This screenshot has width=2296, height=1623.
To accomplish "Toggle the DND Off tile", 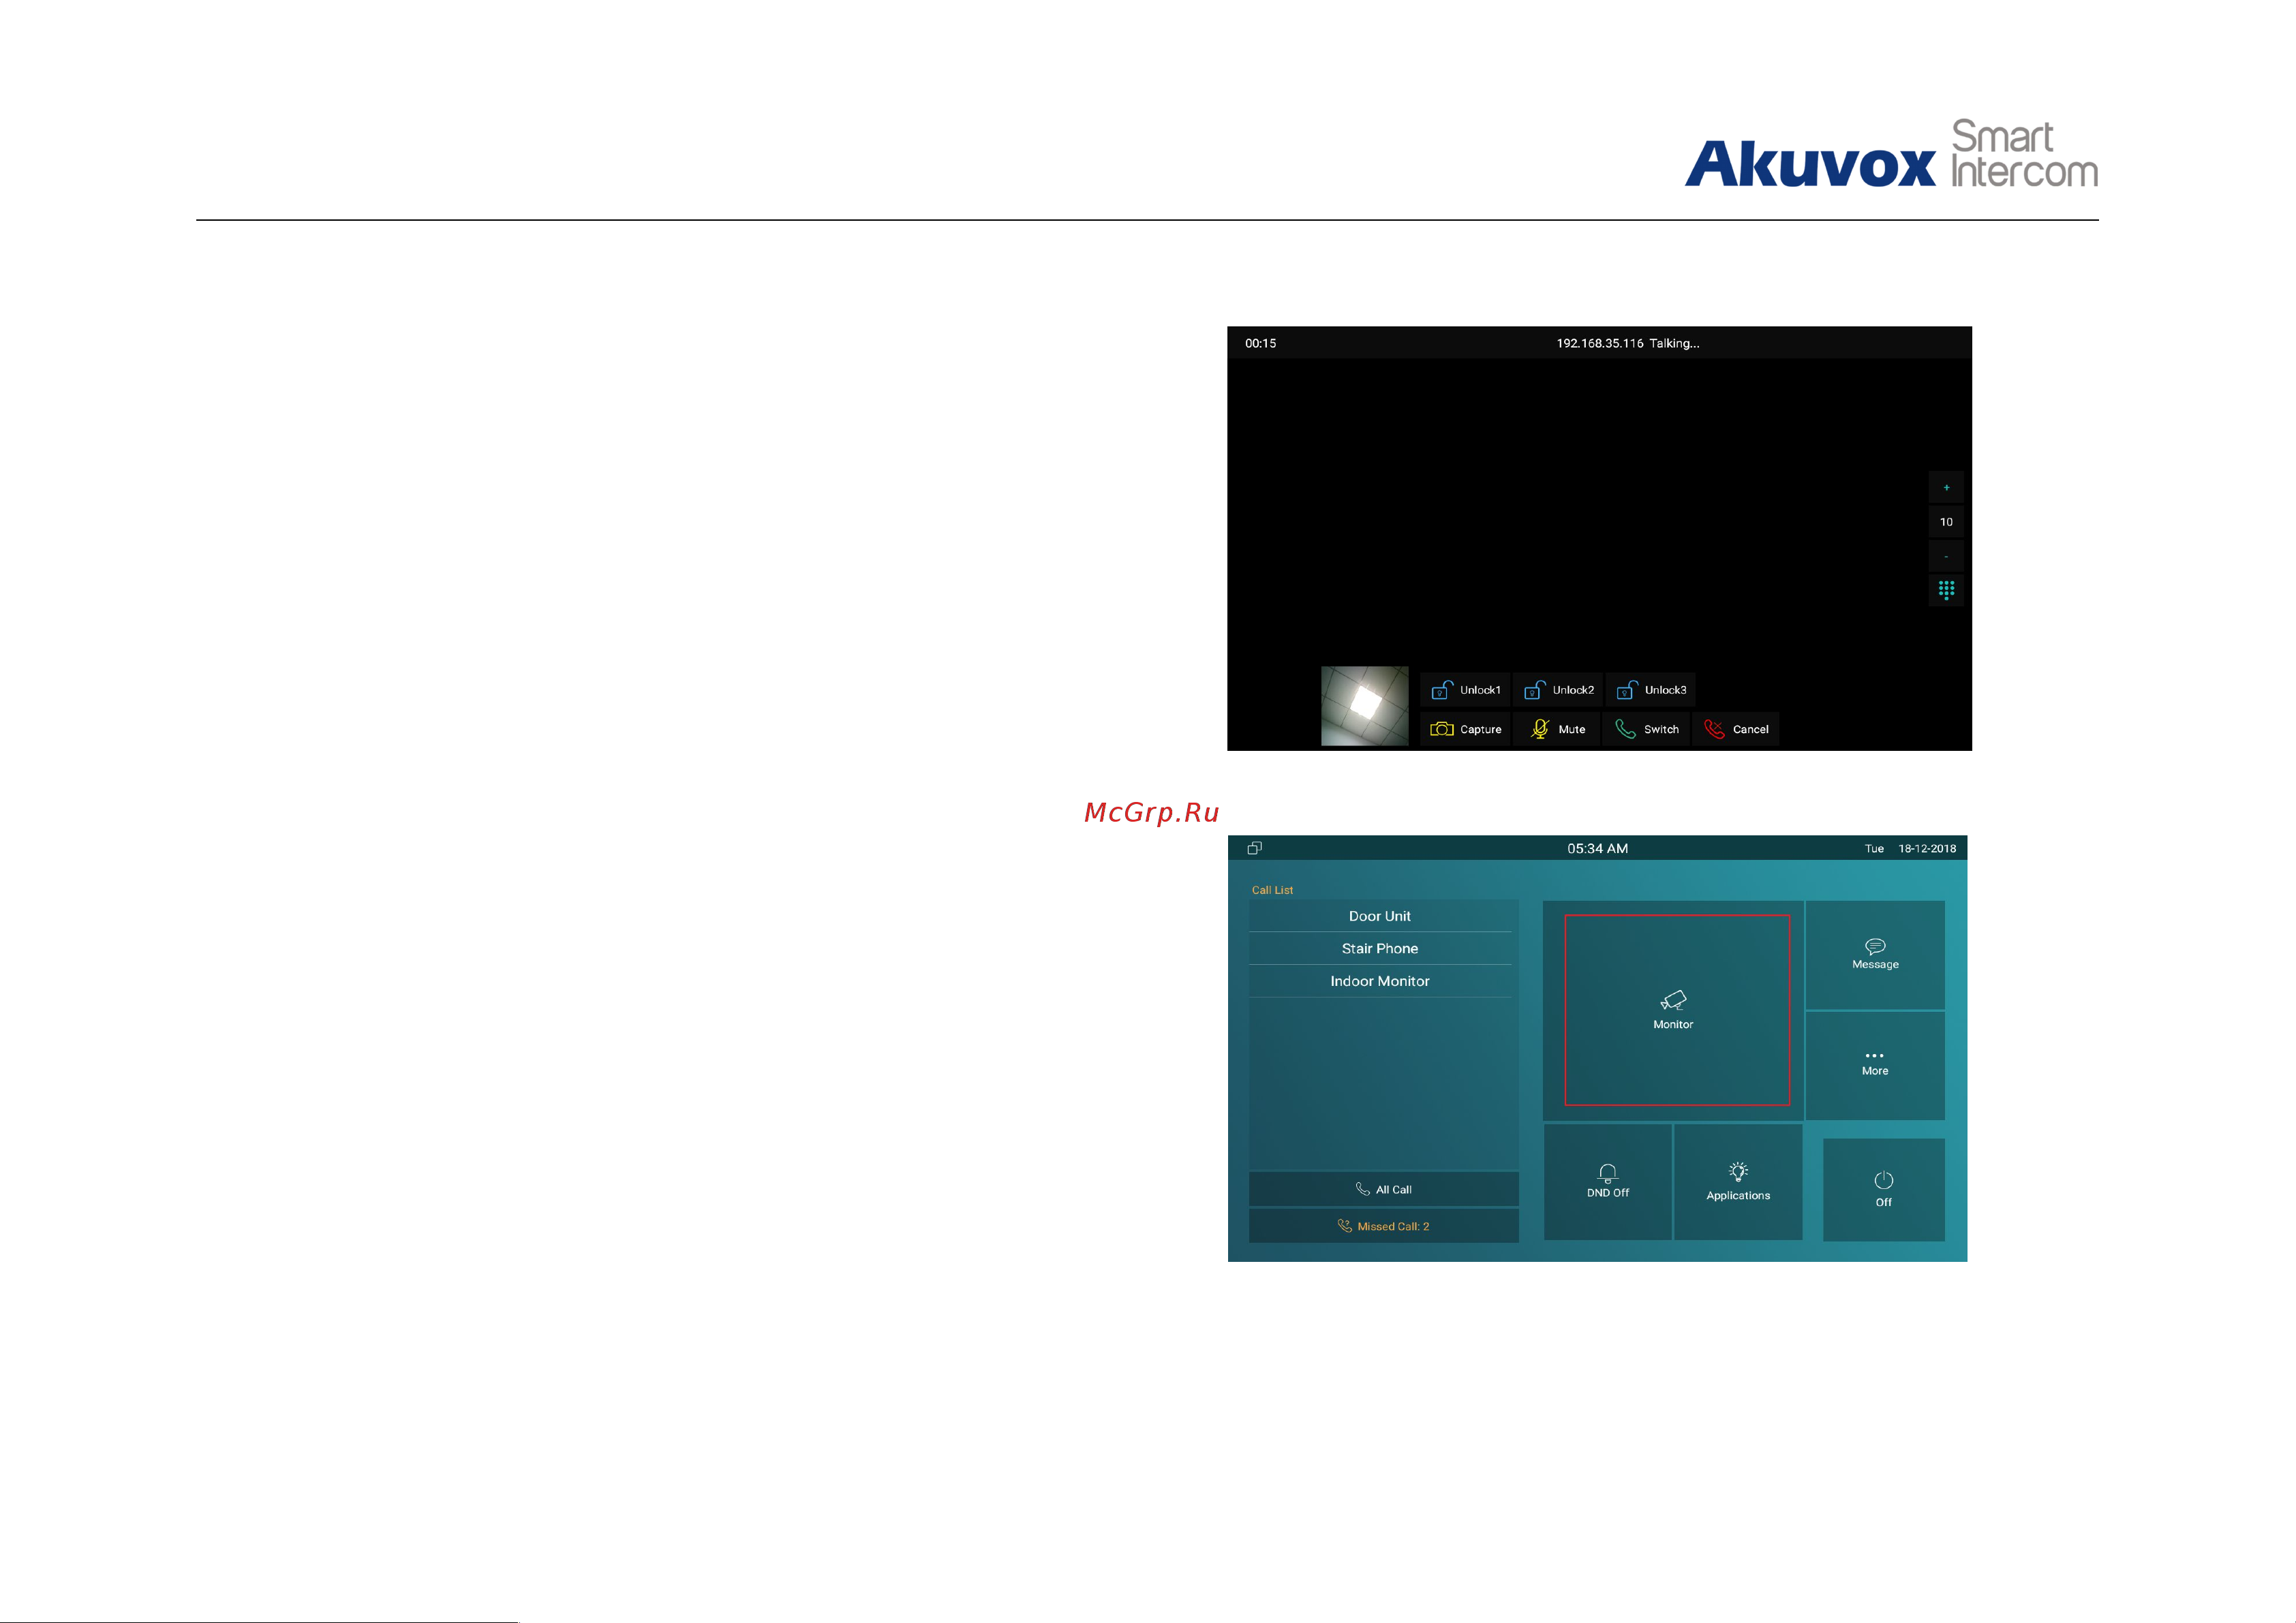I will click(1608, 1182).
